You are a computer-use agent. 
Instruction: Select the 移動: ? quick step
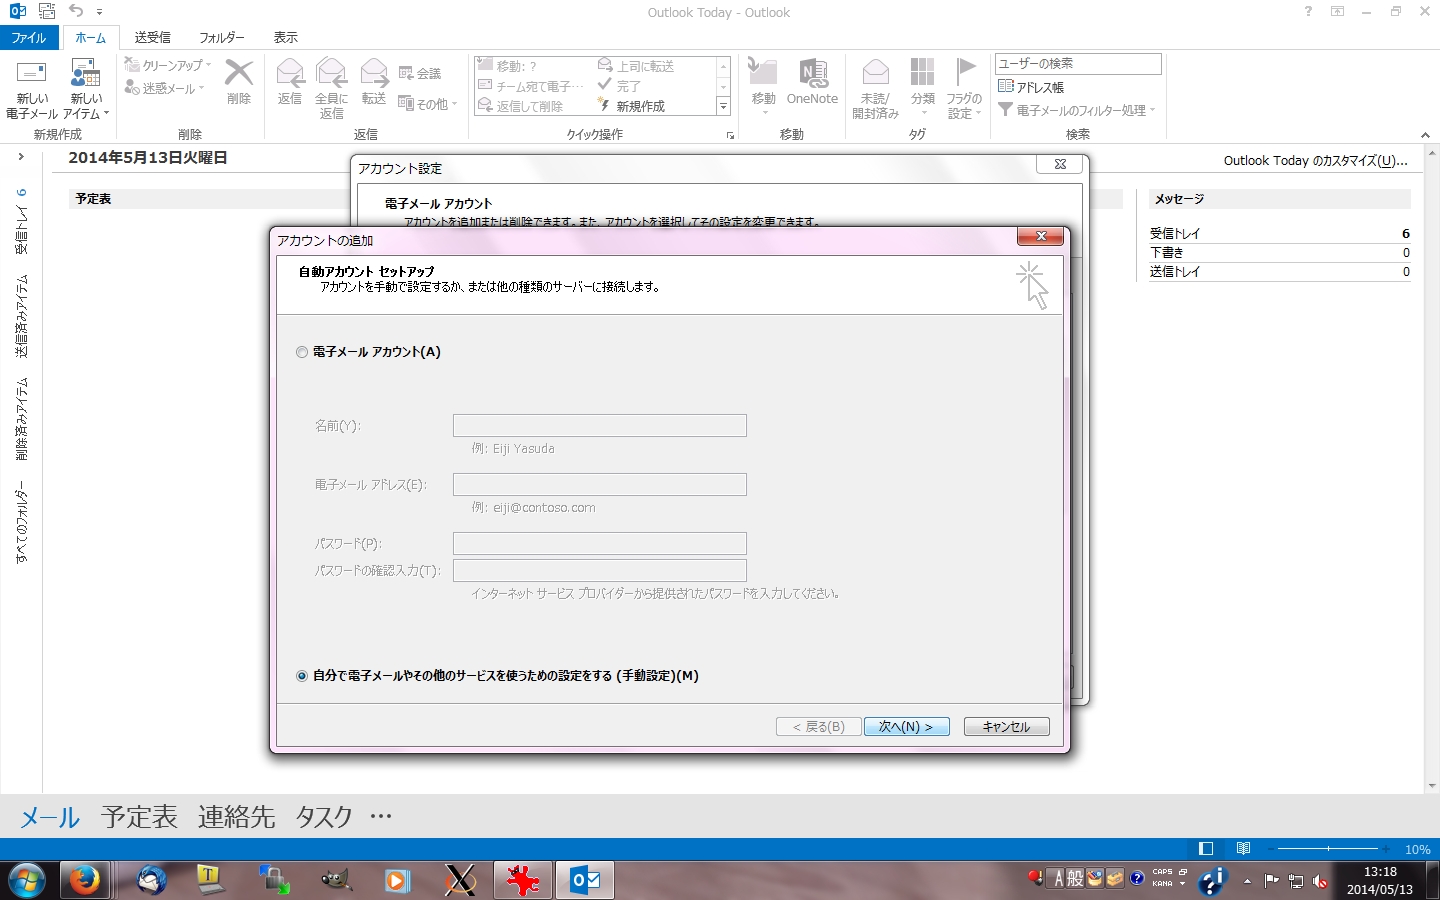tap(508, 66)
